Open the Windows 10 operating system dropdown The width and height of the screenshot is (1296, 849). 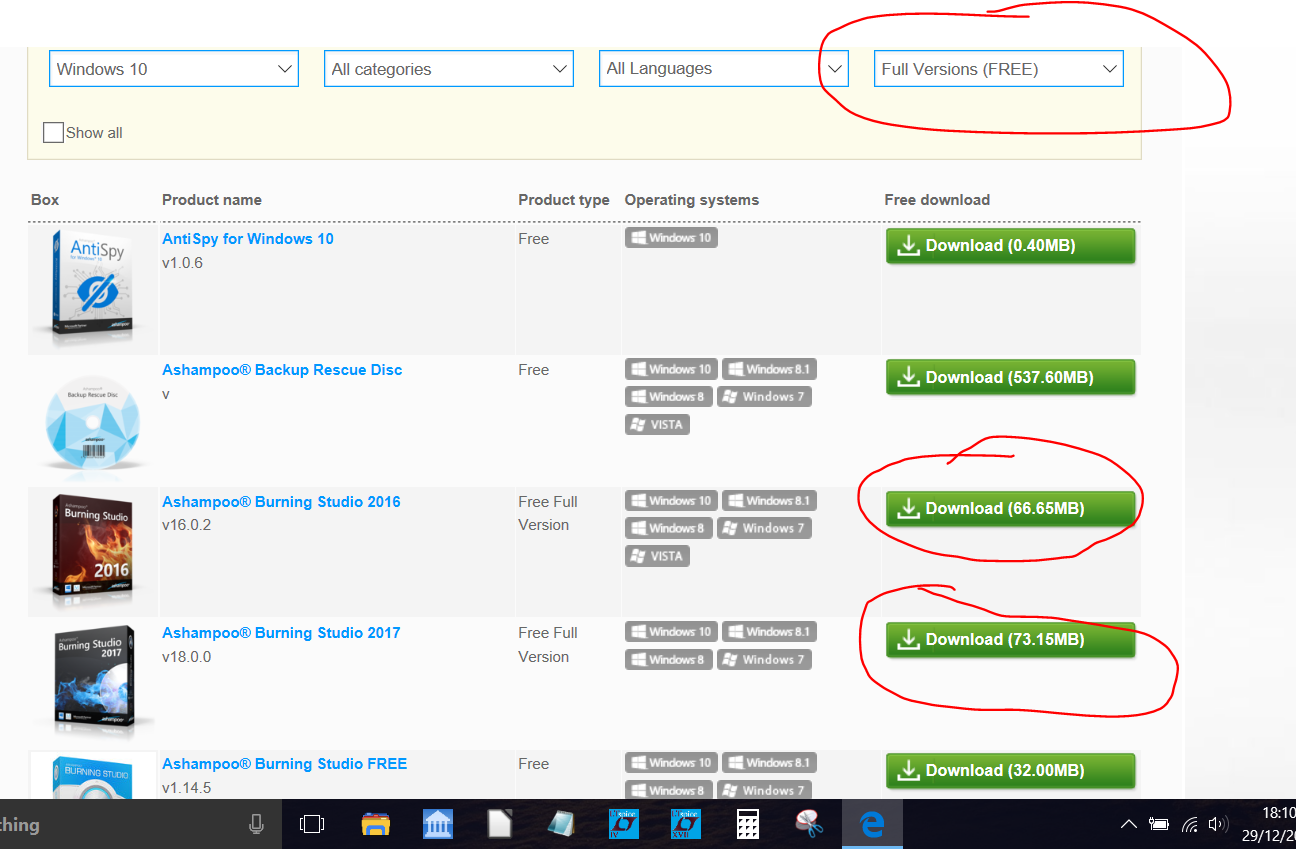[174, 69]
